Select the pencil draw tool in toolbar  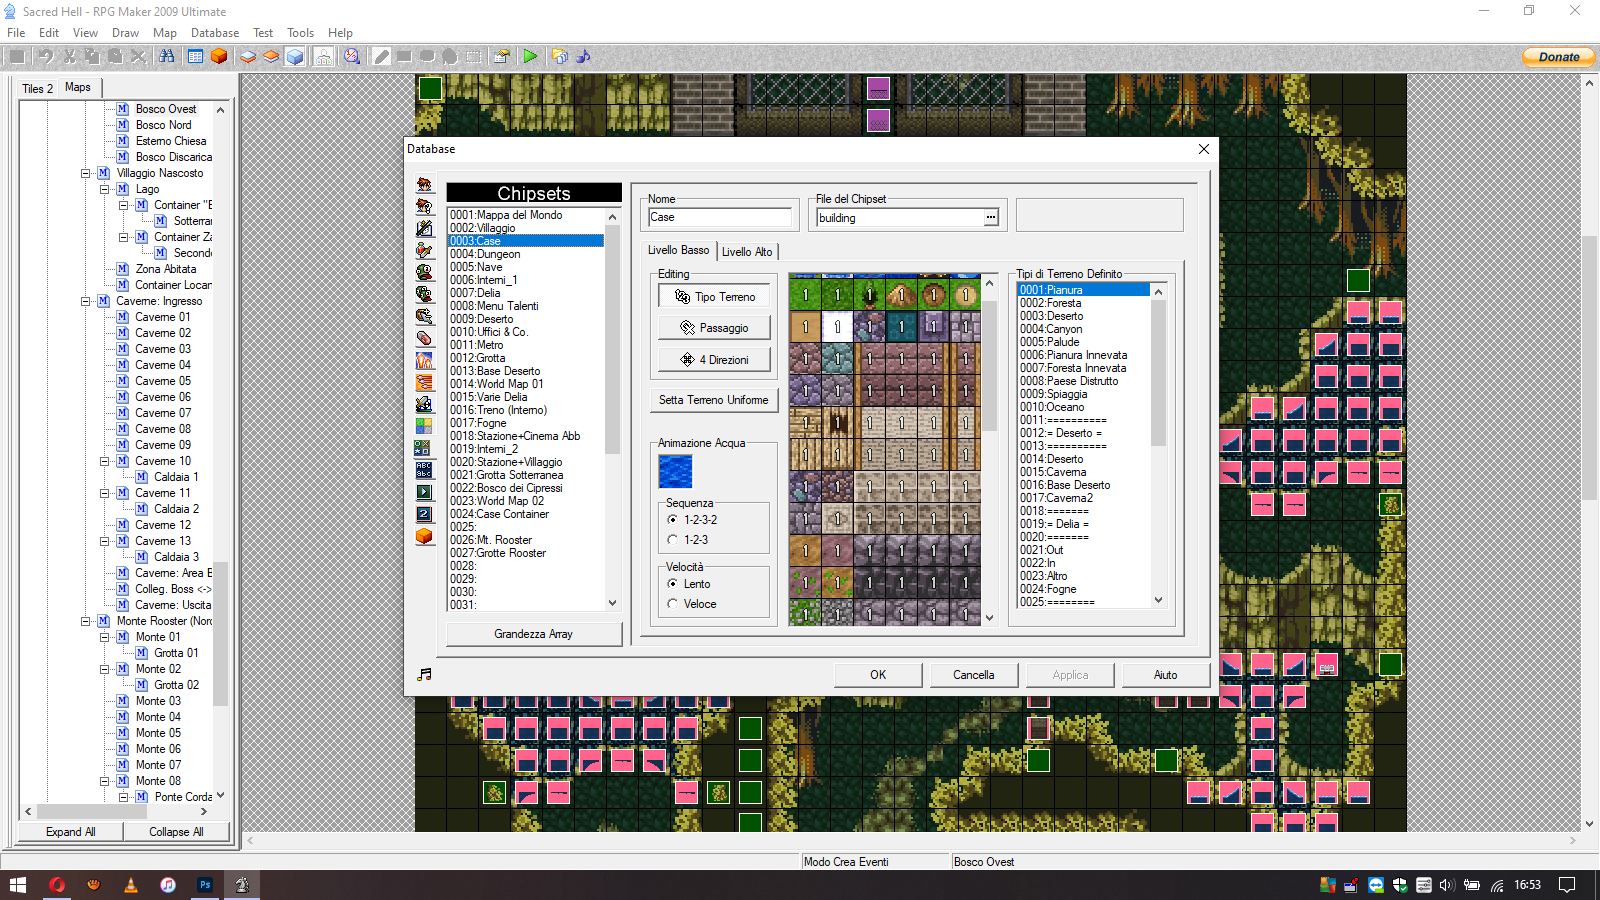(382, 56)
